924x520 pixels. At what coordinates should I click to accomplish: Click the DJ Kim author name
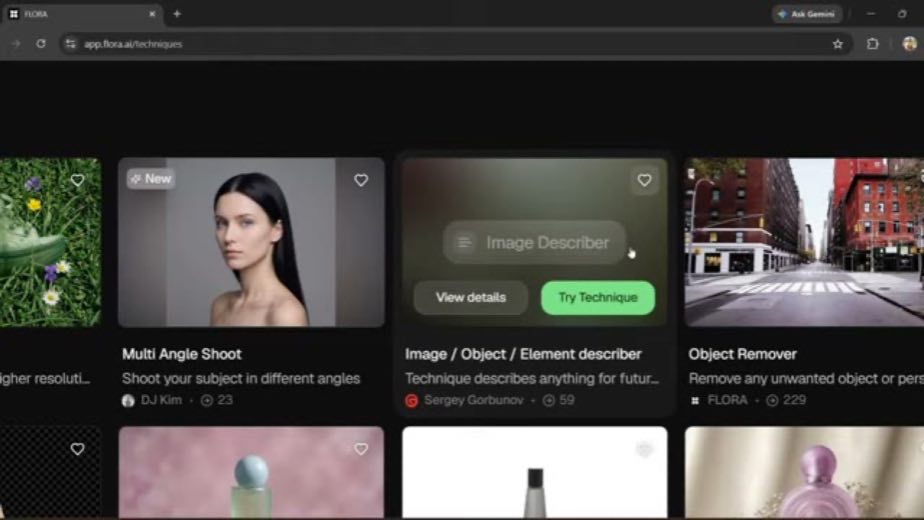161,400
